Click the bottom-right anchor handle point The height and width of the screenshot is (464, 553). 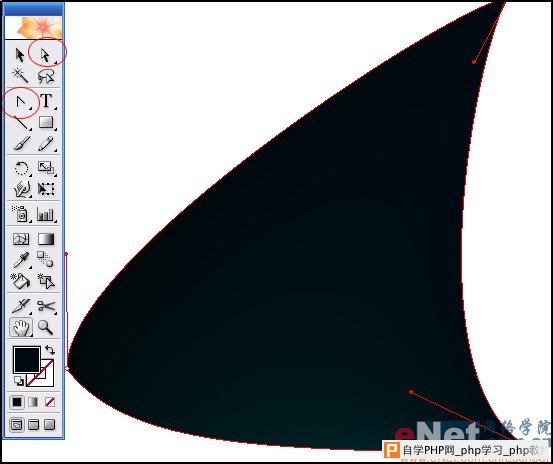411,392
